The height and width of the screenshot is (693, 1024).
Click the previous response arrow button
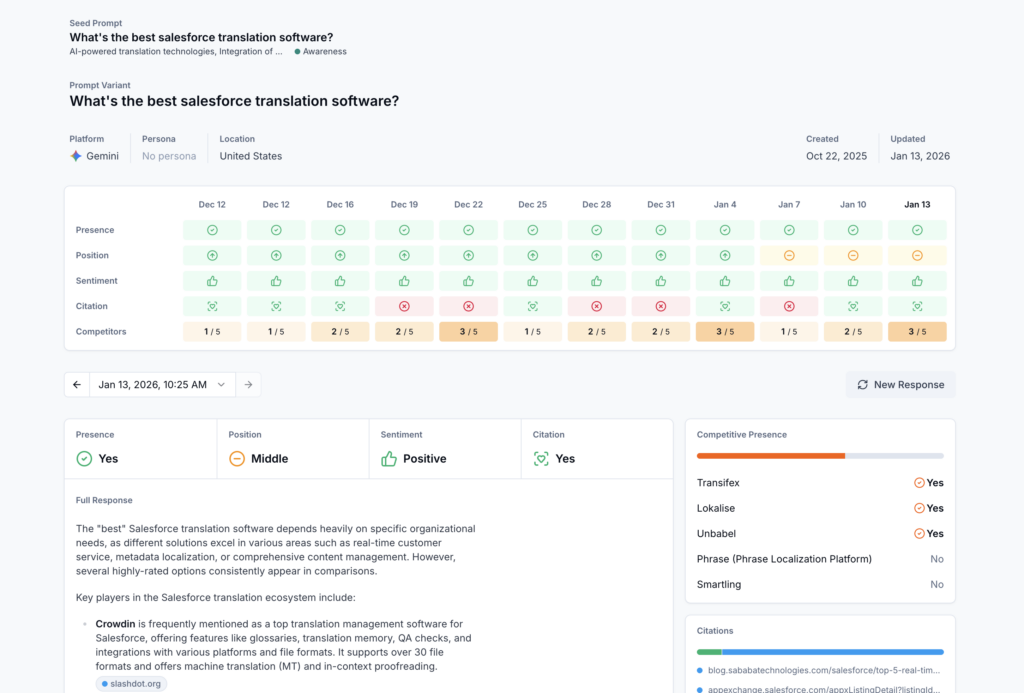(77, 384)
